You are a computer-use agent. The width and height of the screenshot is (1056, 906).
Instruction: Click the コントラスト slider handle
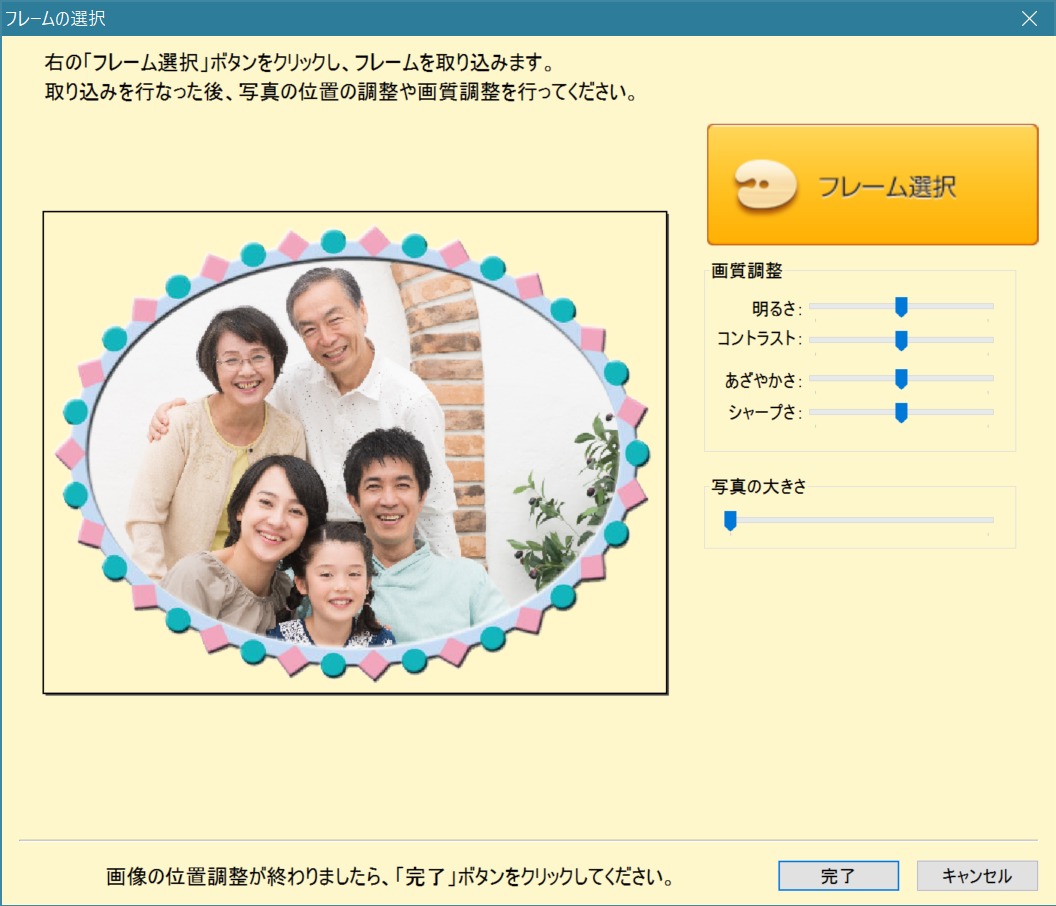pos(901,340)
